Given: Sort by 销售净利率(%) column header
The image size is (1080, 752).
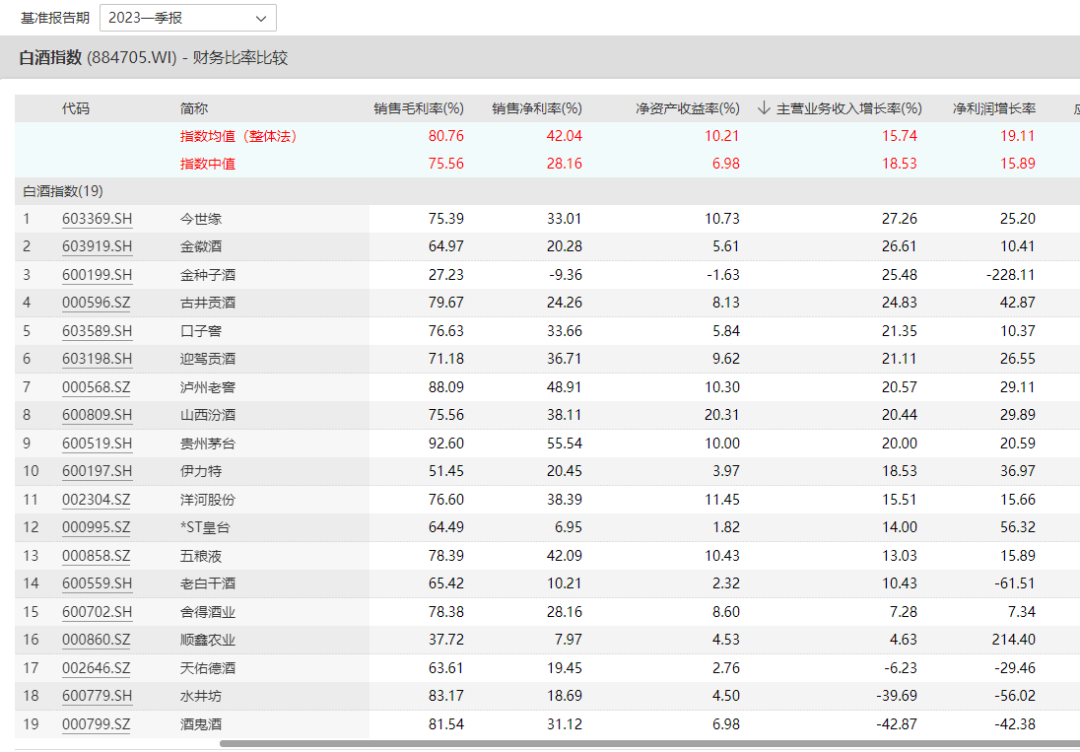Looking at the screenshot, I should tap(537, 108).
